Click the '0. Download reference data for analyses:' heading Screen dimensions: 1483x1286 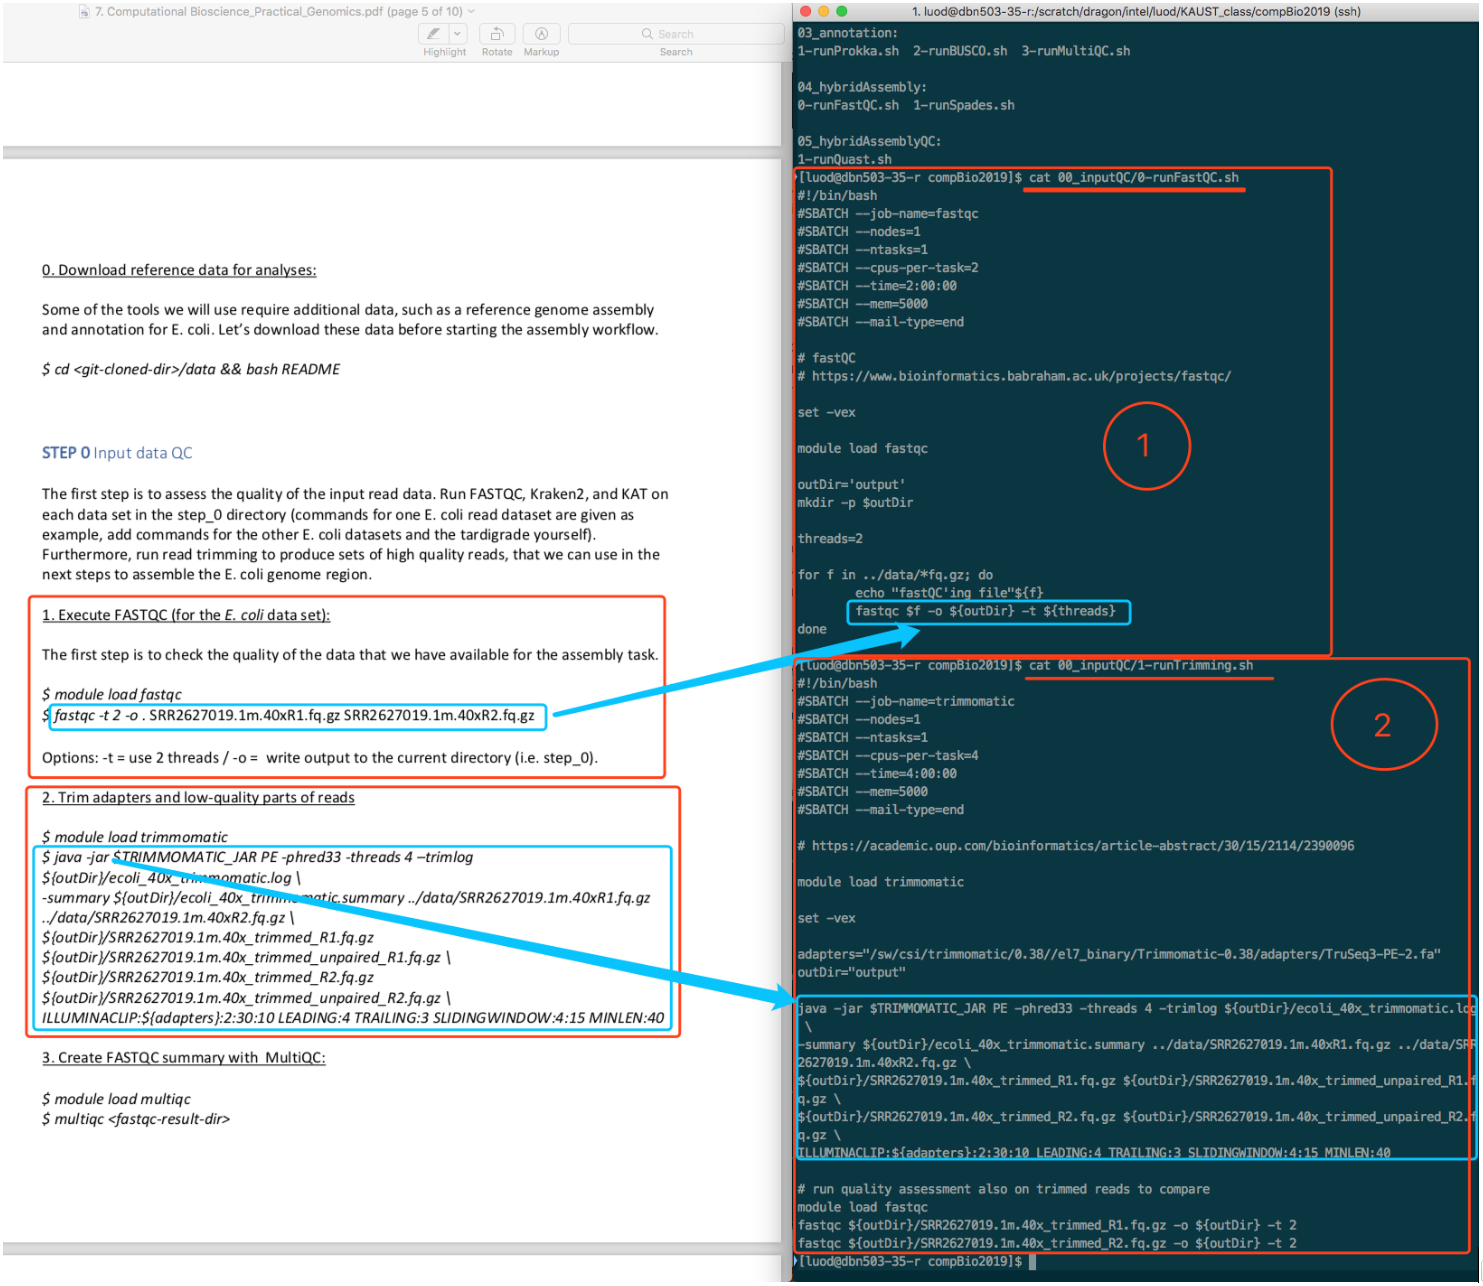(179, 270)
